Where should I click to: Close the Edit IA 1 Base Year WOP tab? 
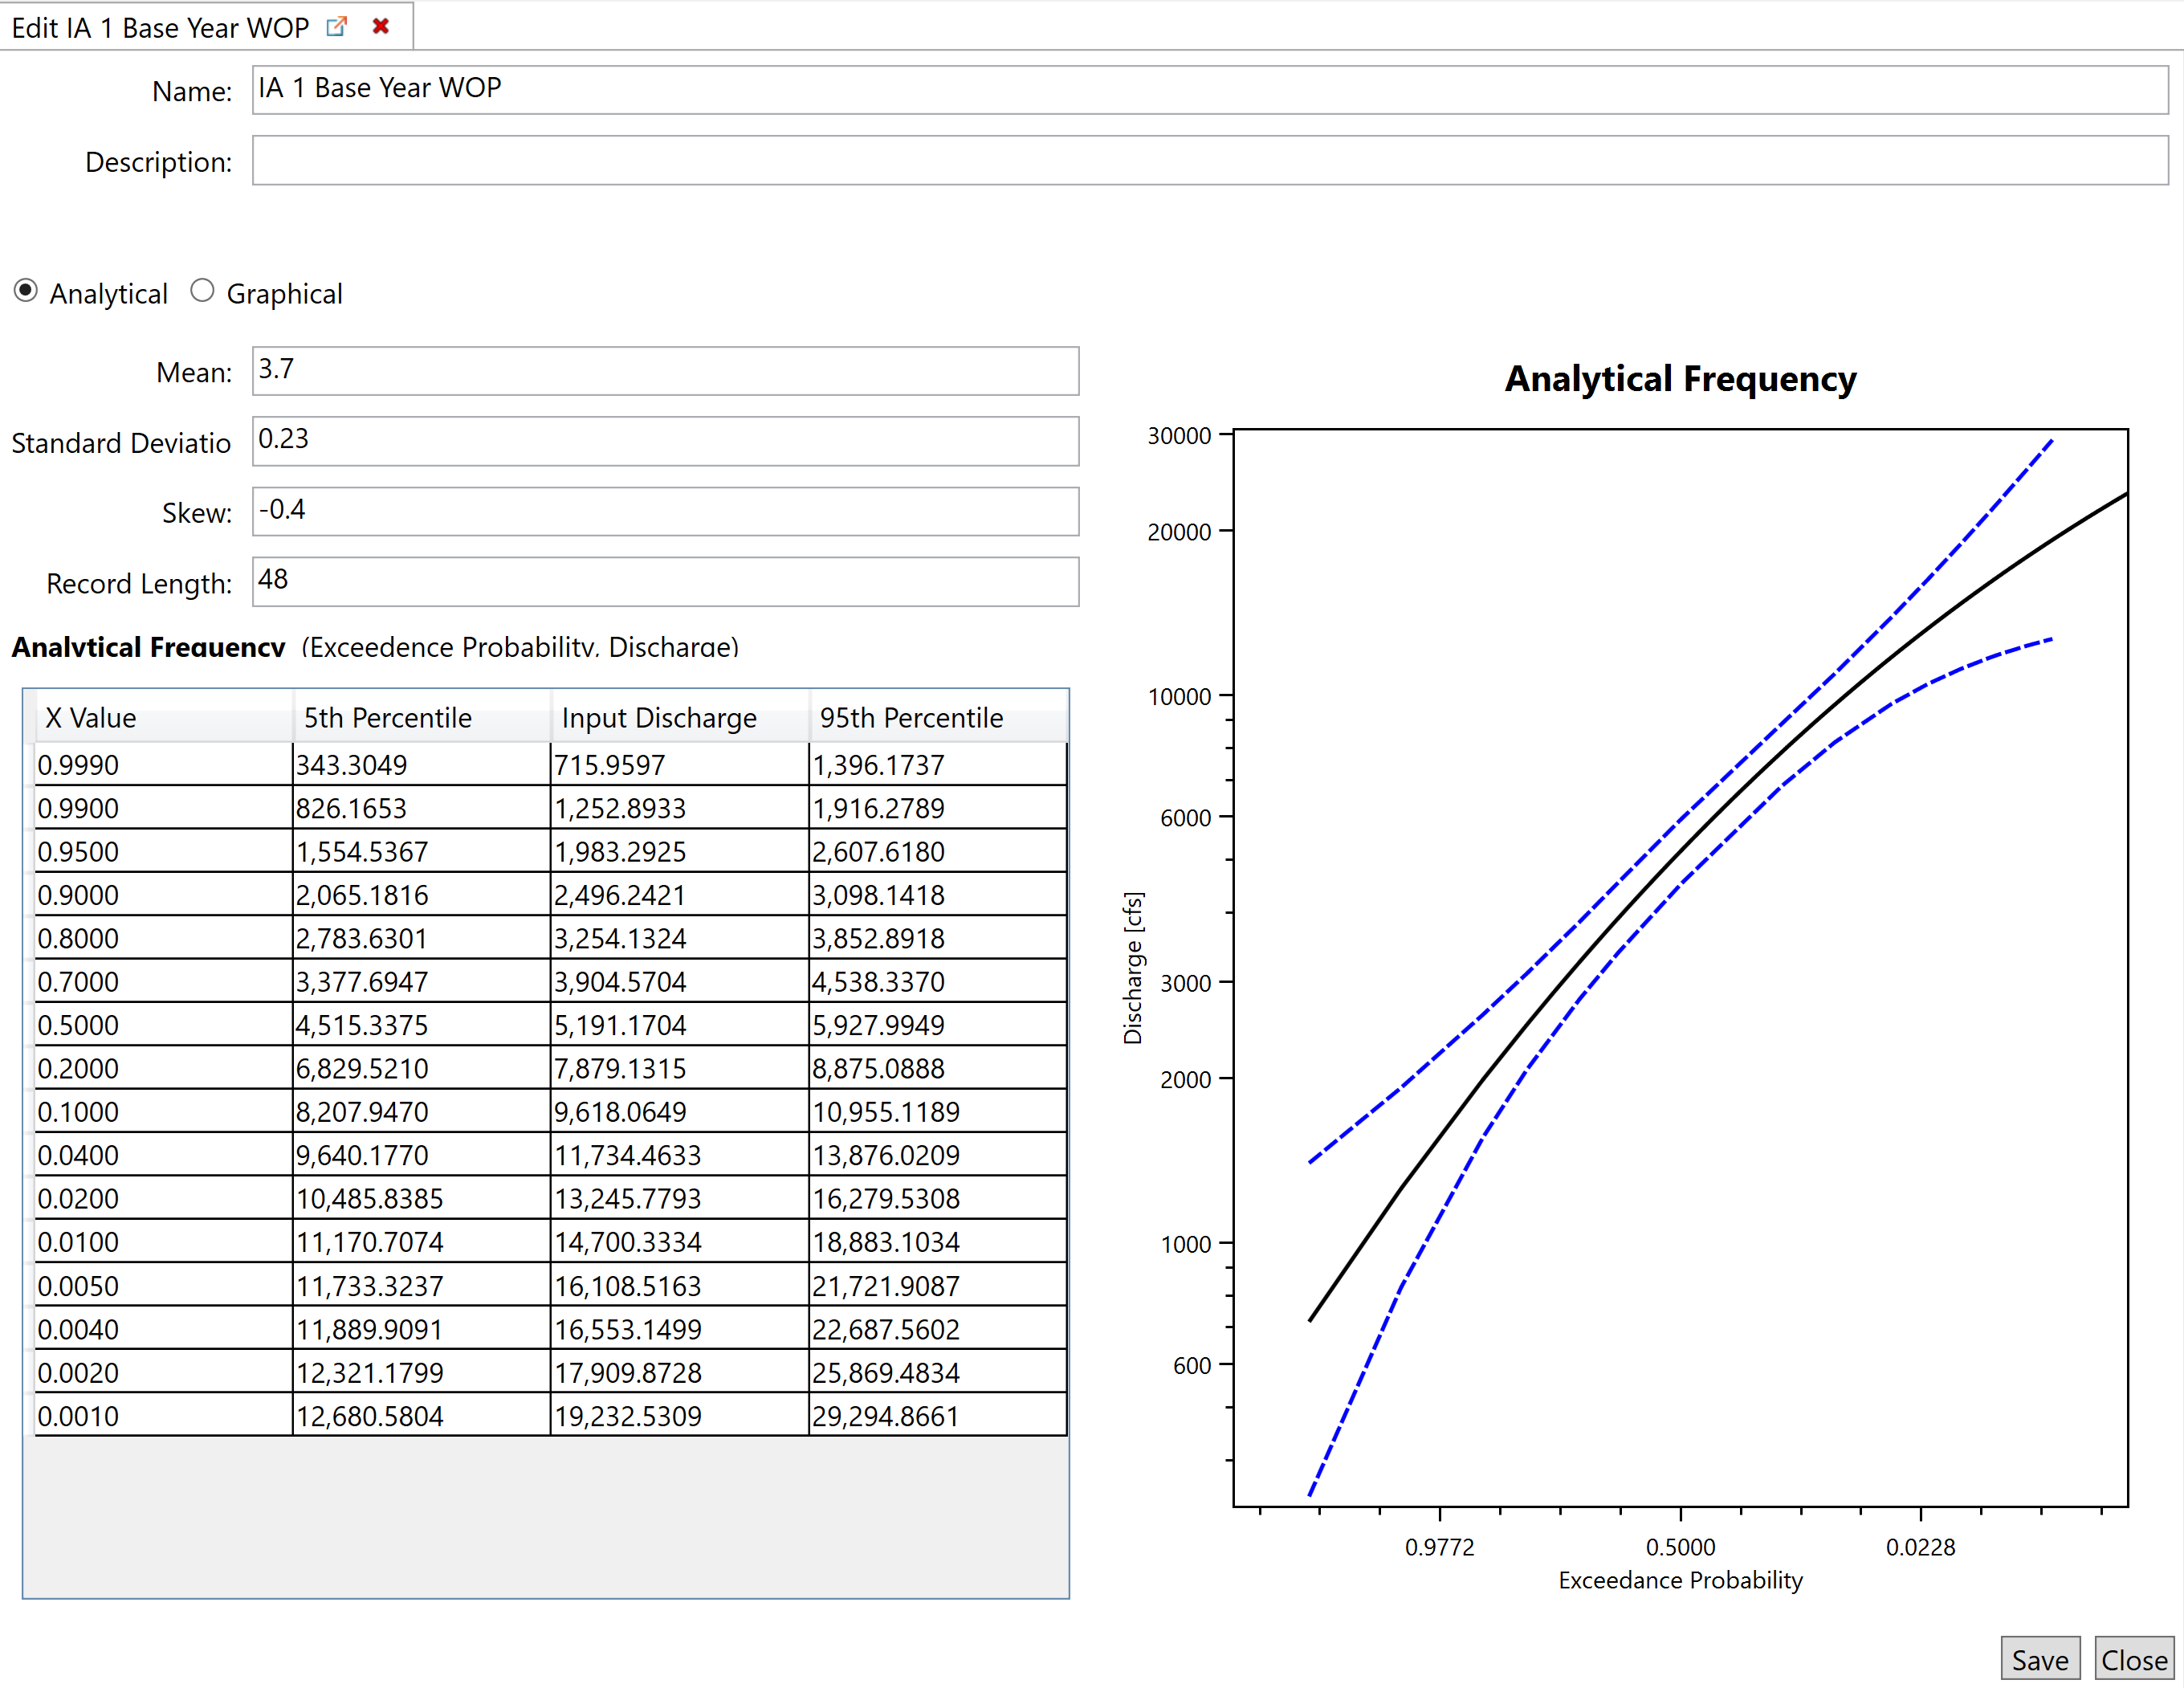(380, 27)
